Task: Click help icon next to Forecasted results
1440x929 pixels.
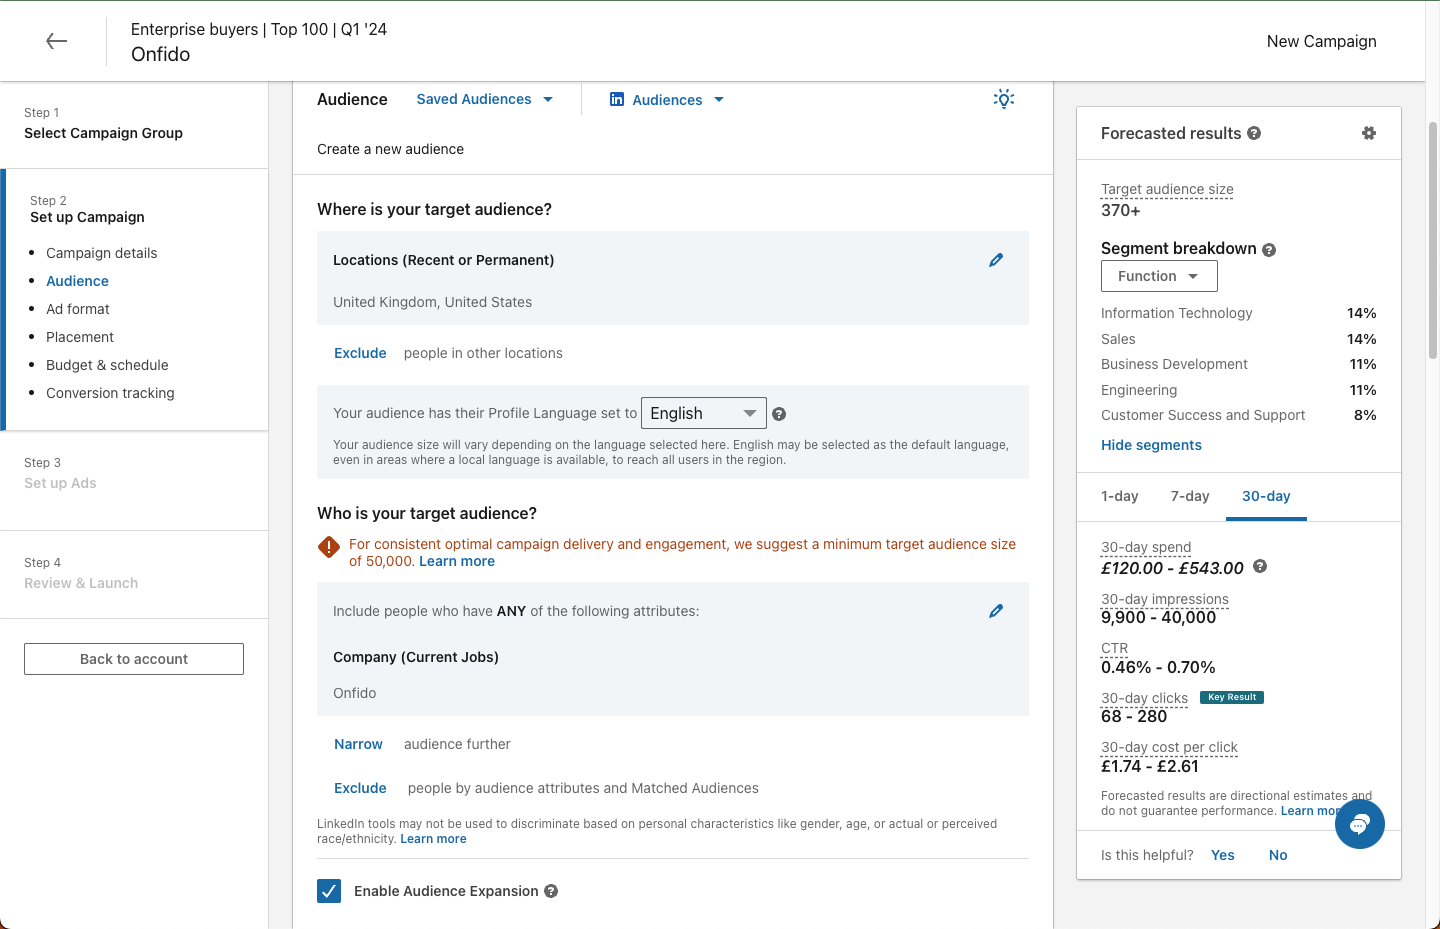Action: (1254, 133)
